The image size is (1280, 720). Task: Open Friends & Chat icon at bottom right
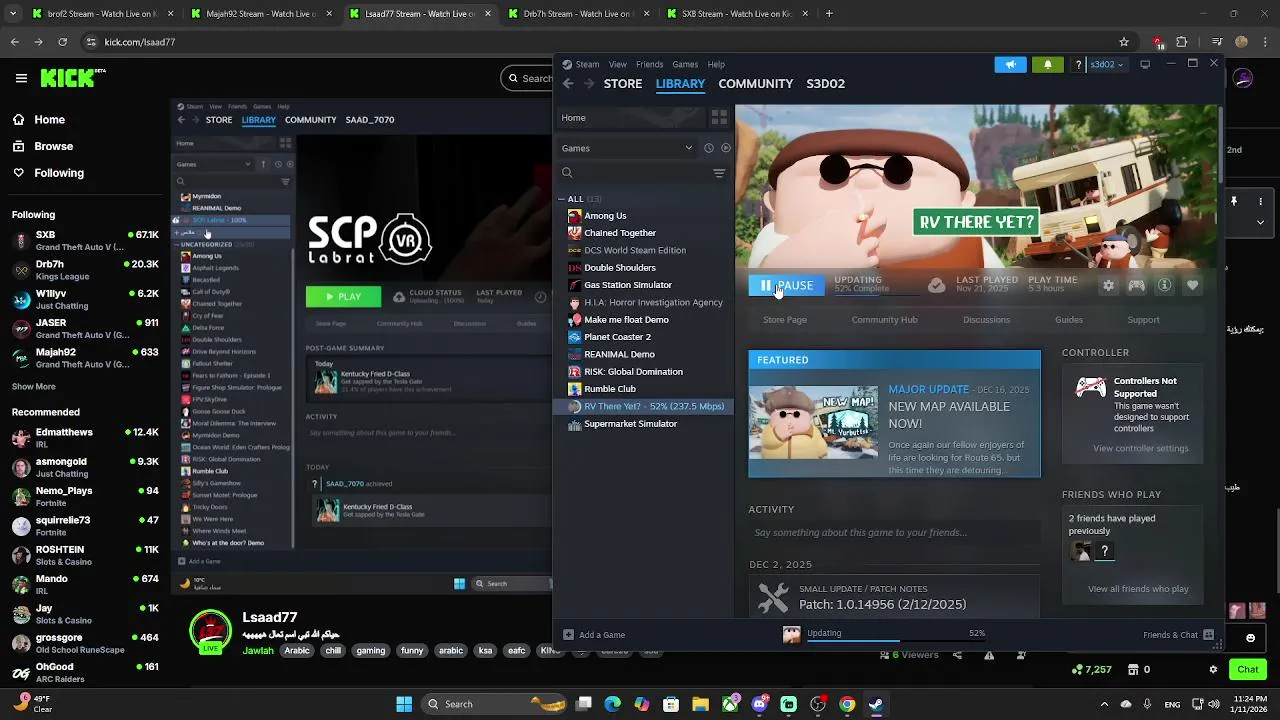point(1208,635)
